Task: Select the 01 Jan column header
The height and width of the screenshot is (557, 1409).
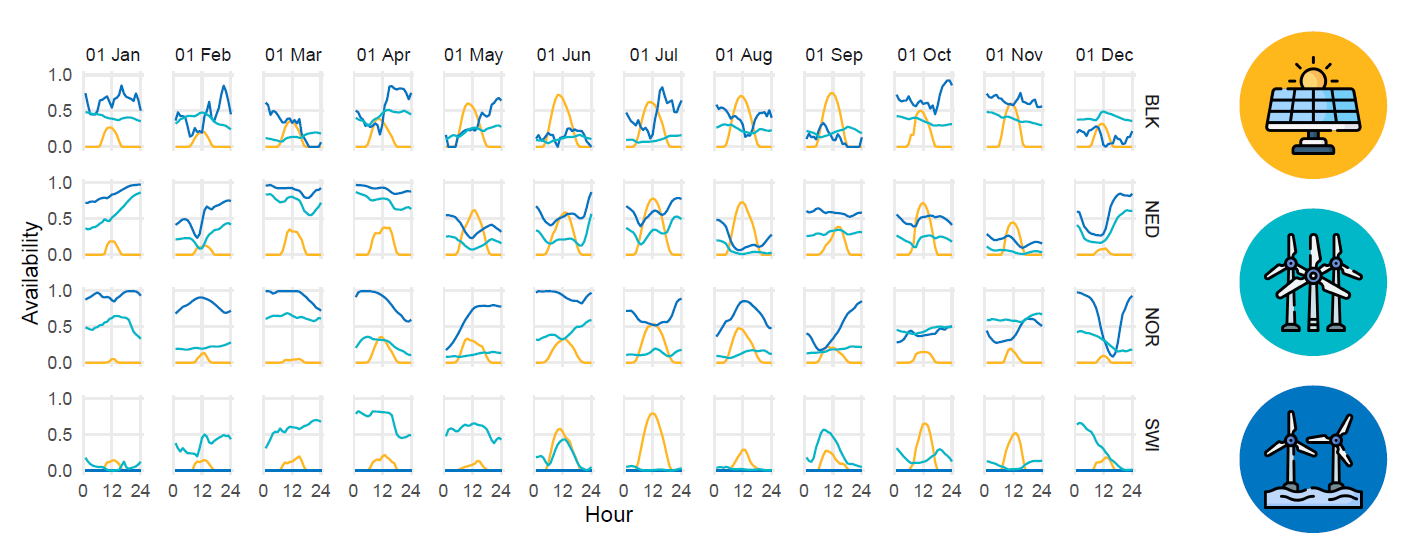Action: (x=113, y=55)
